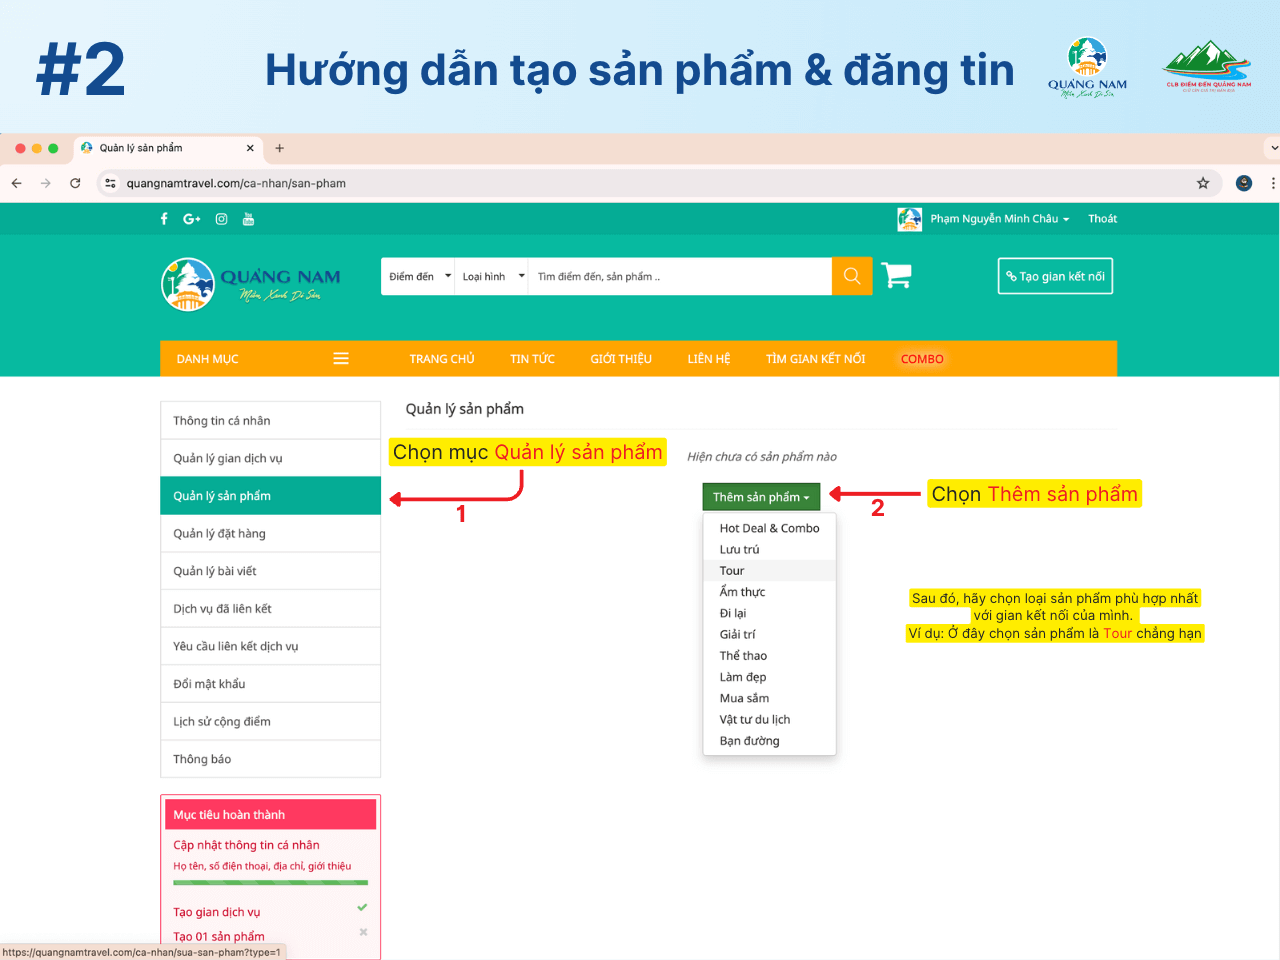Click the Facebook icon in top bar
Image resolution: width=1280 pixels, height=960 pixels.
(164, 219)
